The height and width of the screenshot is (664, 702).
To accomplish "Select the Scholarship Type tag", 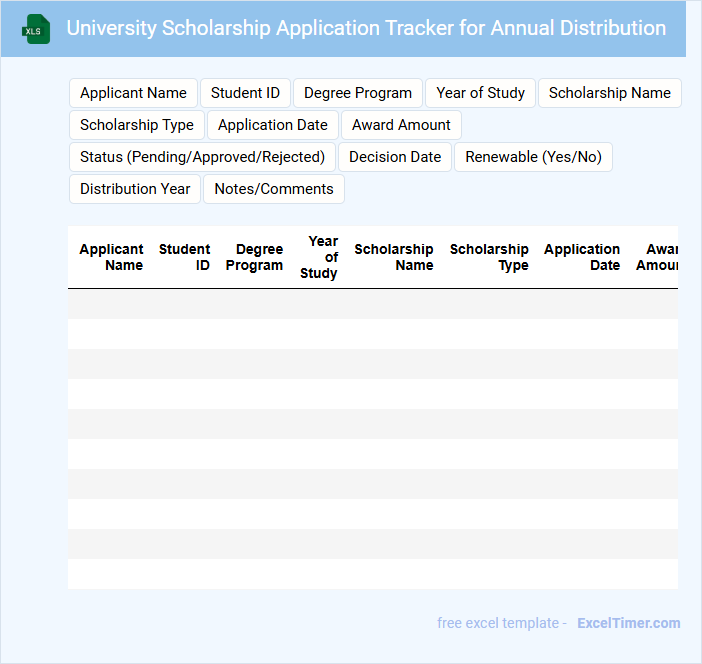I will click(136, 125).
